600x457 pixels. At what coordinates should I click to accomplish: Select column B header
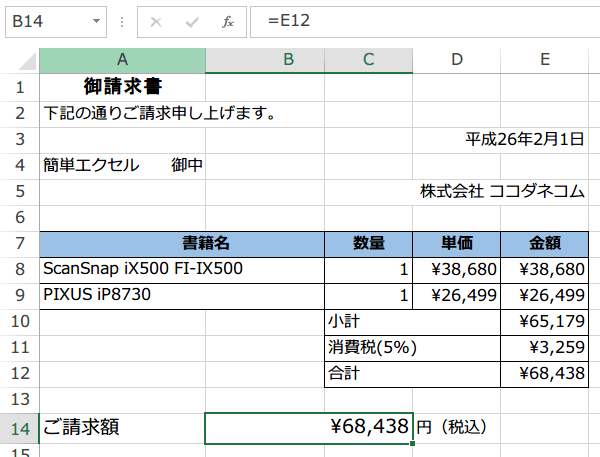coord(265,60)
